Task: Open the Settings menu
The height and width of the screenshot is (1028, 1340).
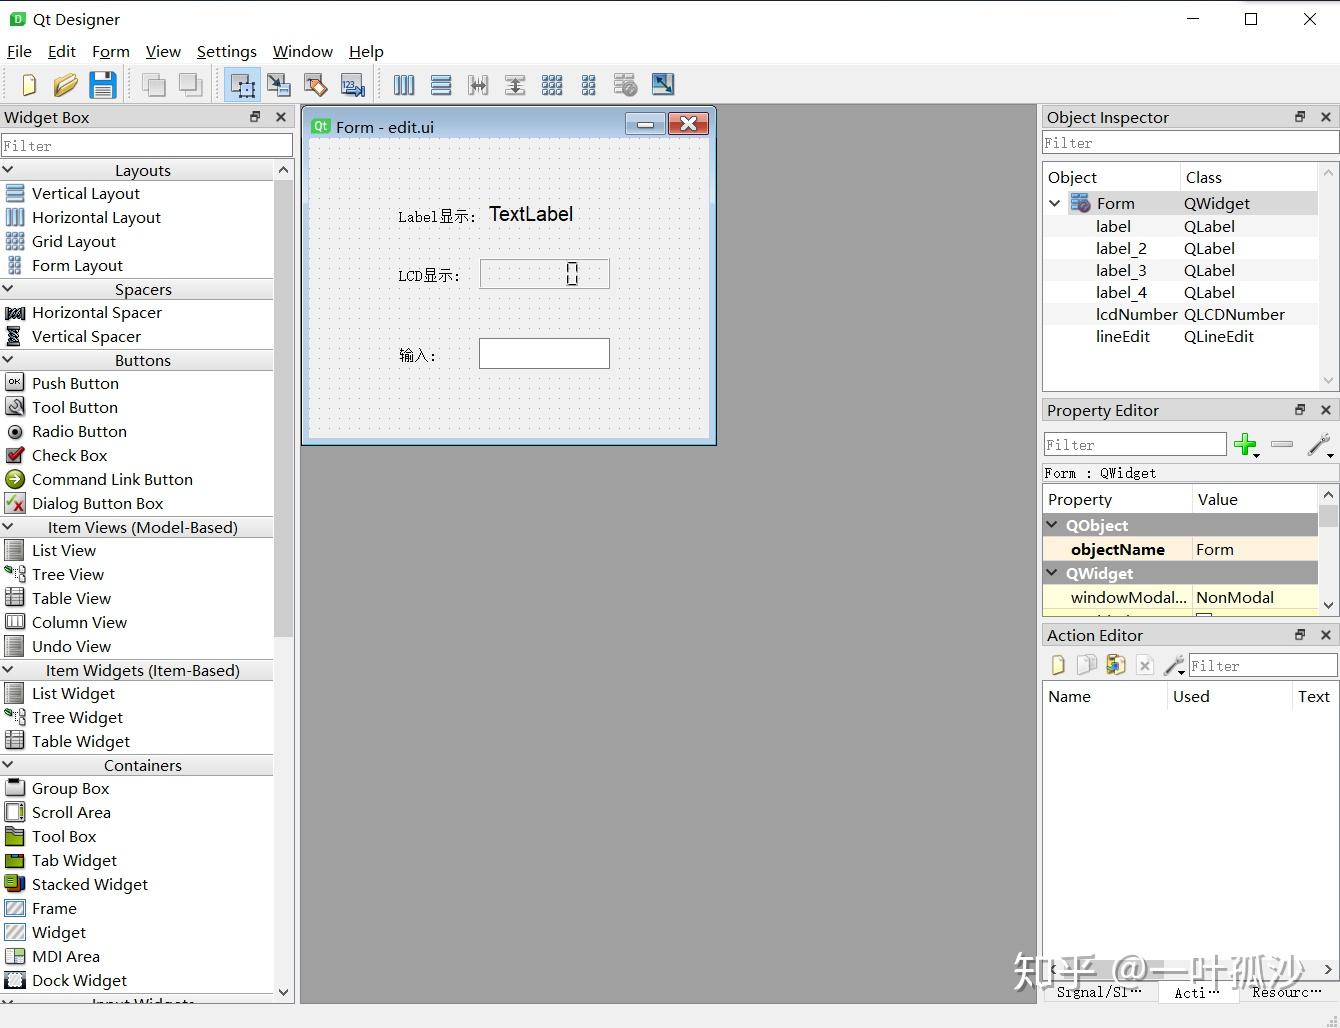Action: click(x=226, y=52)
